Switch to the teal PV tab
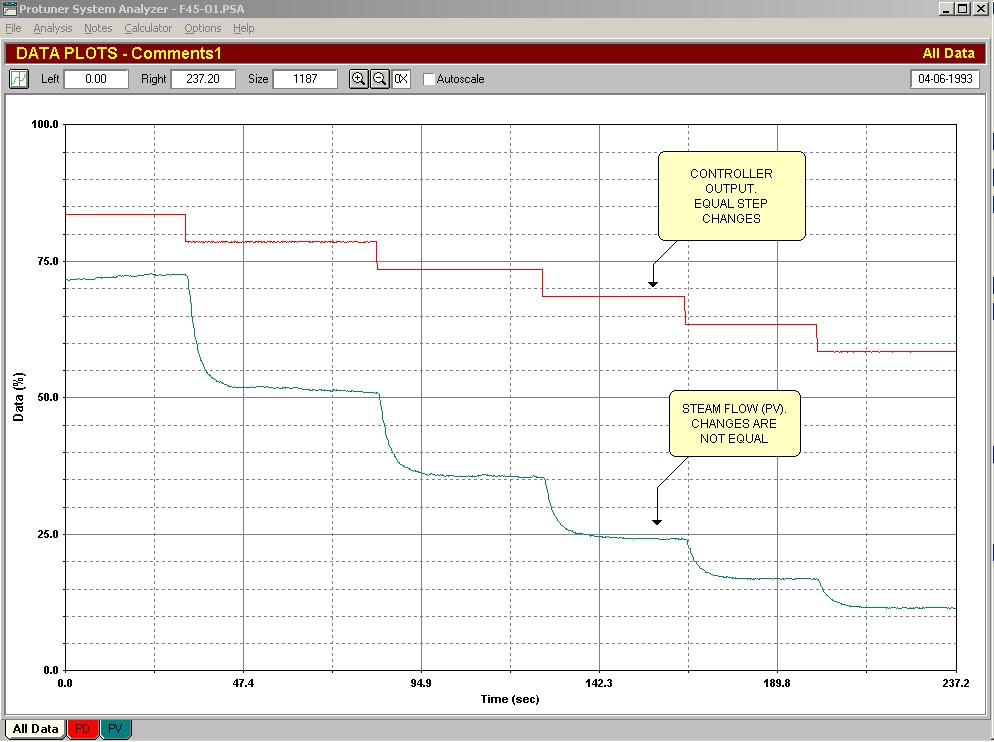This screenshot has height=742, width=994. (116, 729)
